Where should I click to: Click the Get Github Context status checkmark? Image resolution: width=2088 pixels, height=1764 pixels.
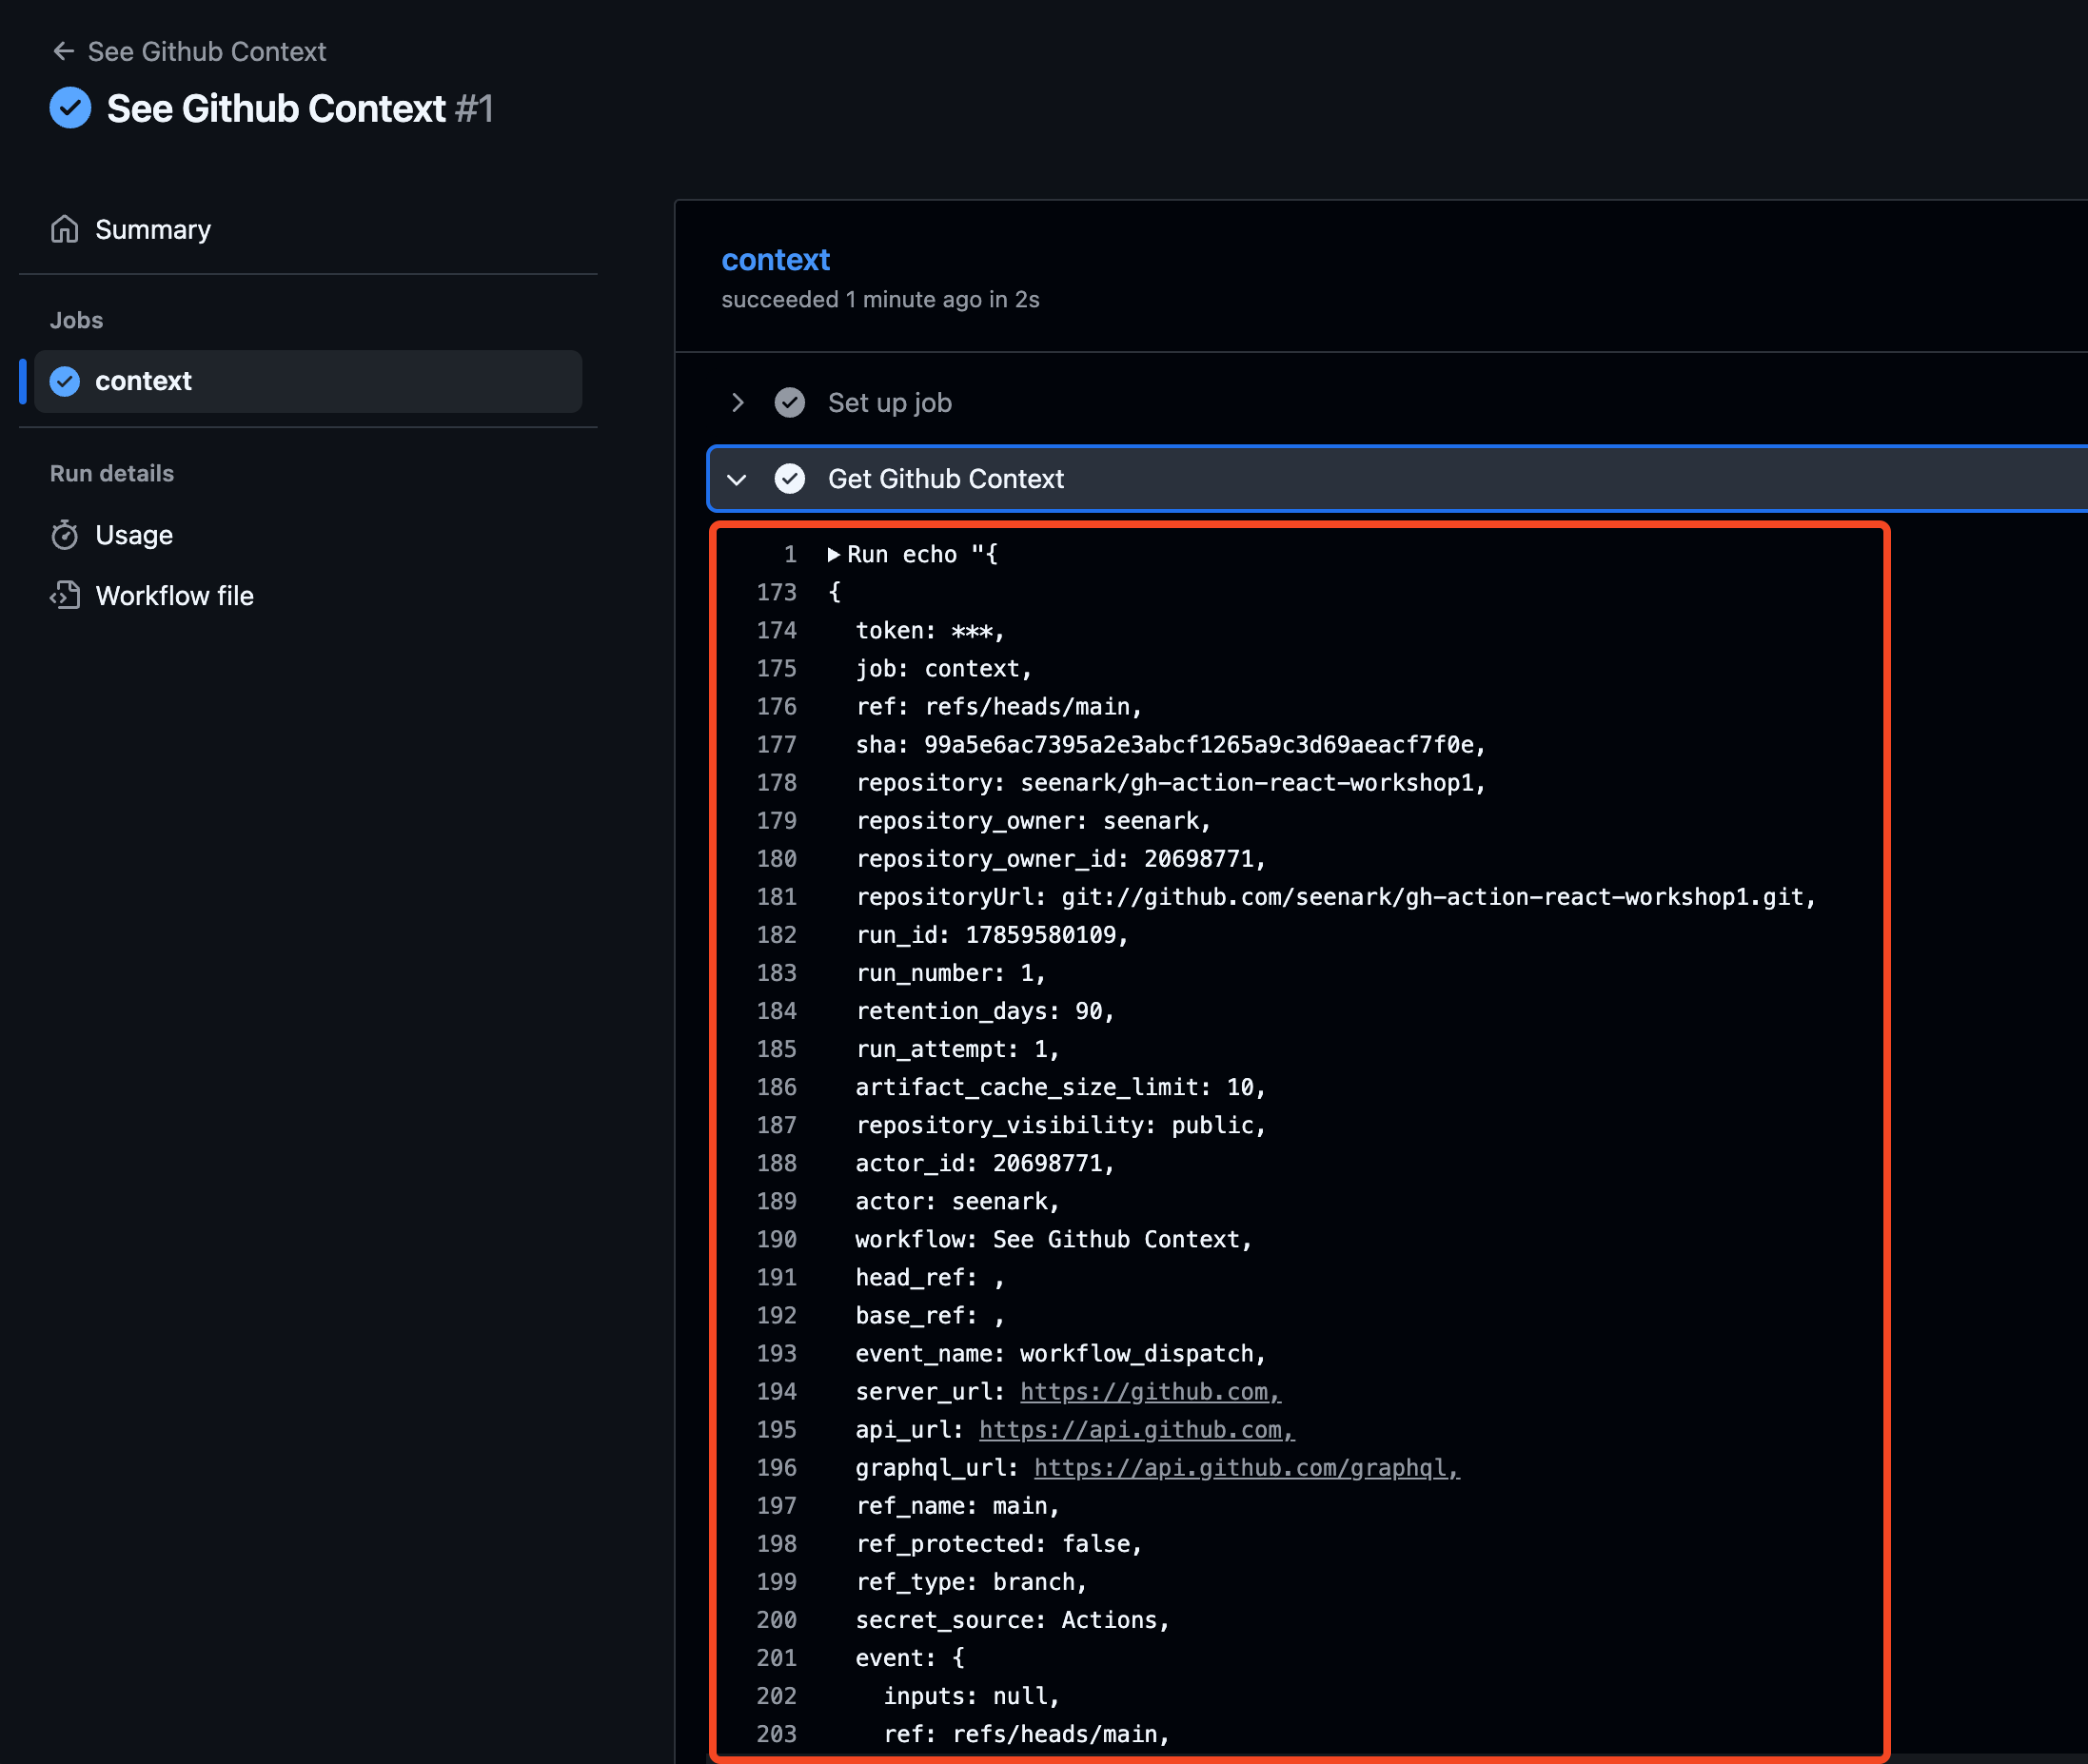click(x=789, y=479)
